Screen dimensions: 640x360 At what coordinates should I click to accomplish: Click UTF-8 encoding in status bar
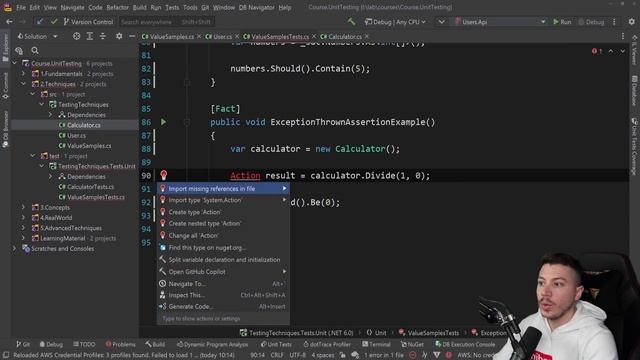point(297,355)
